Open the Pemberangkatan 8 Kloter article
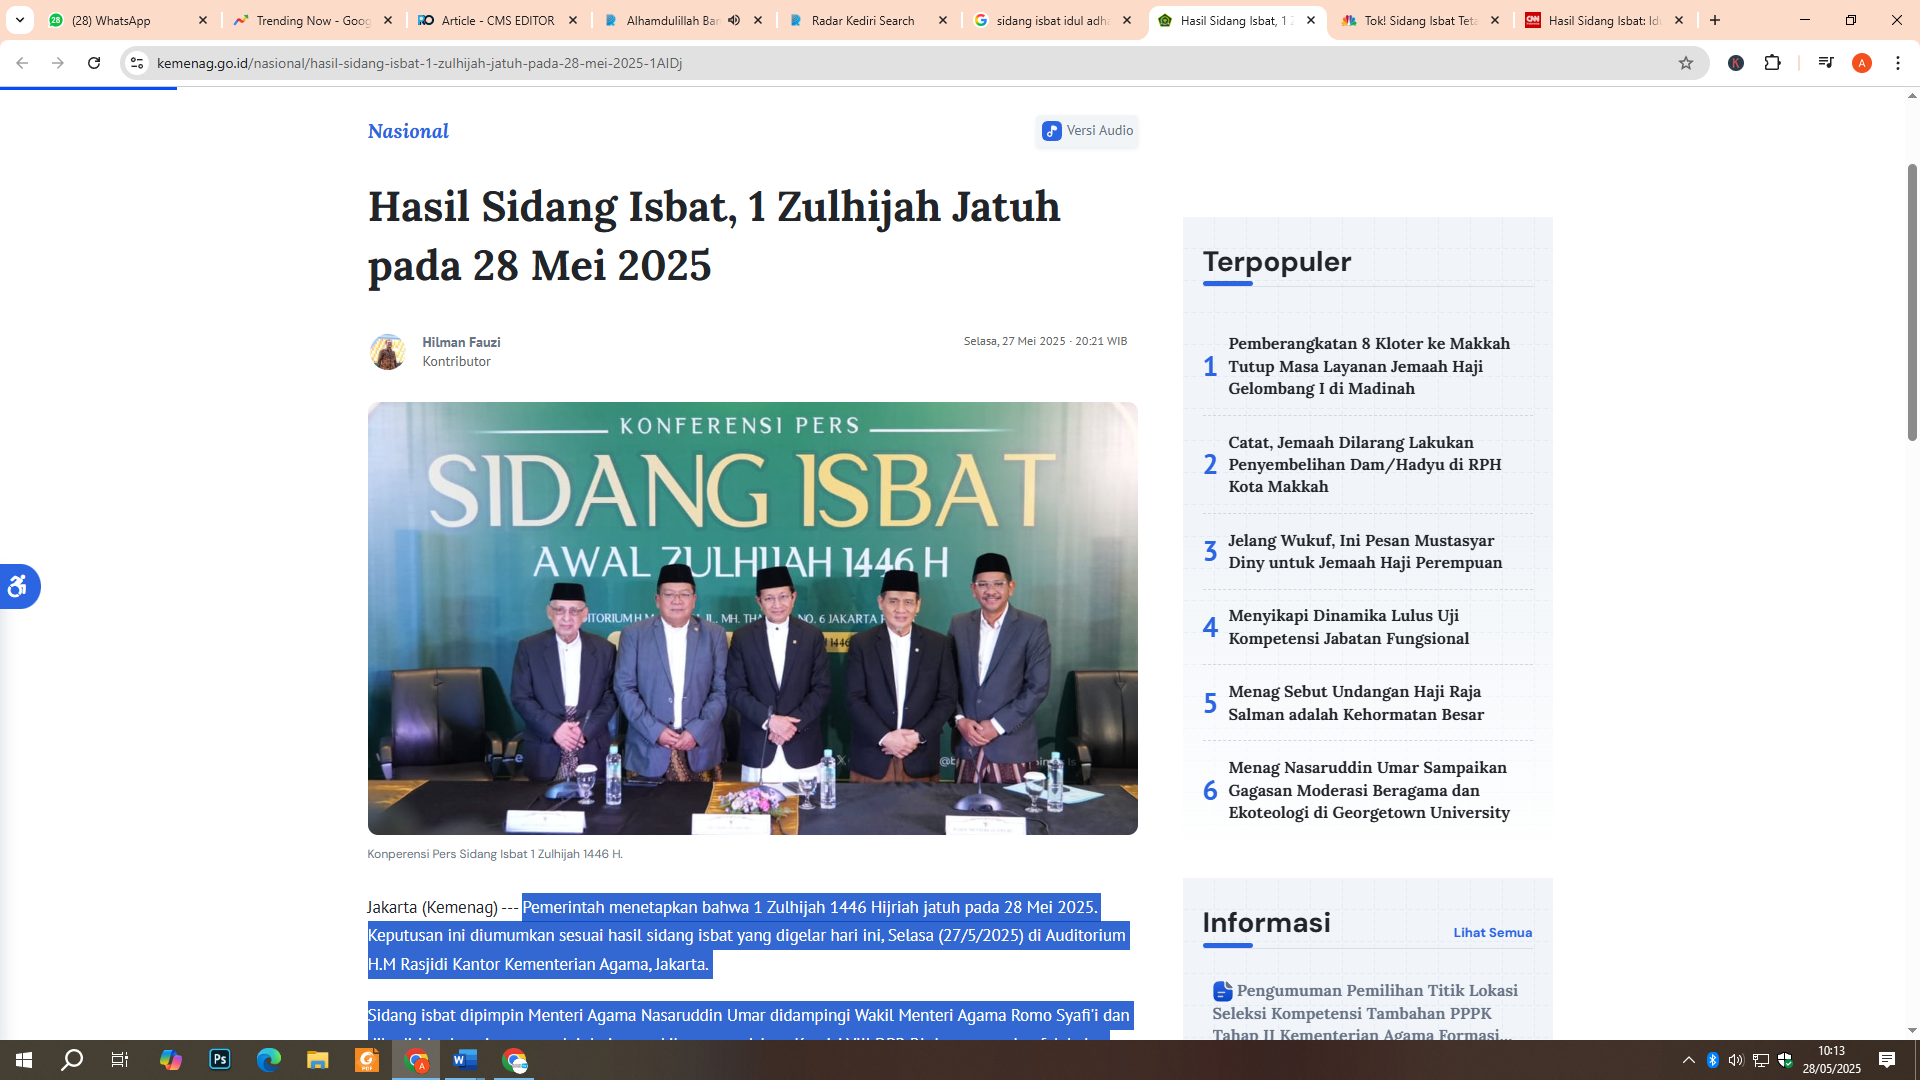 coord(1369,366)
